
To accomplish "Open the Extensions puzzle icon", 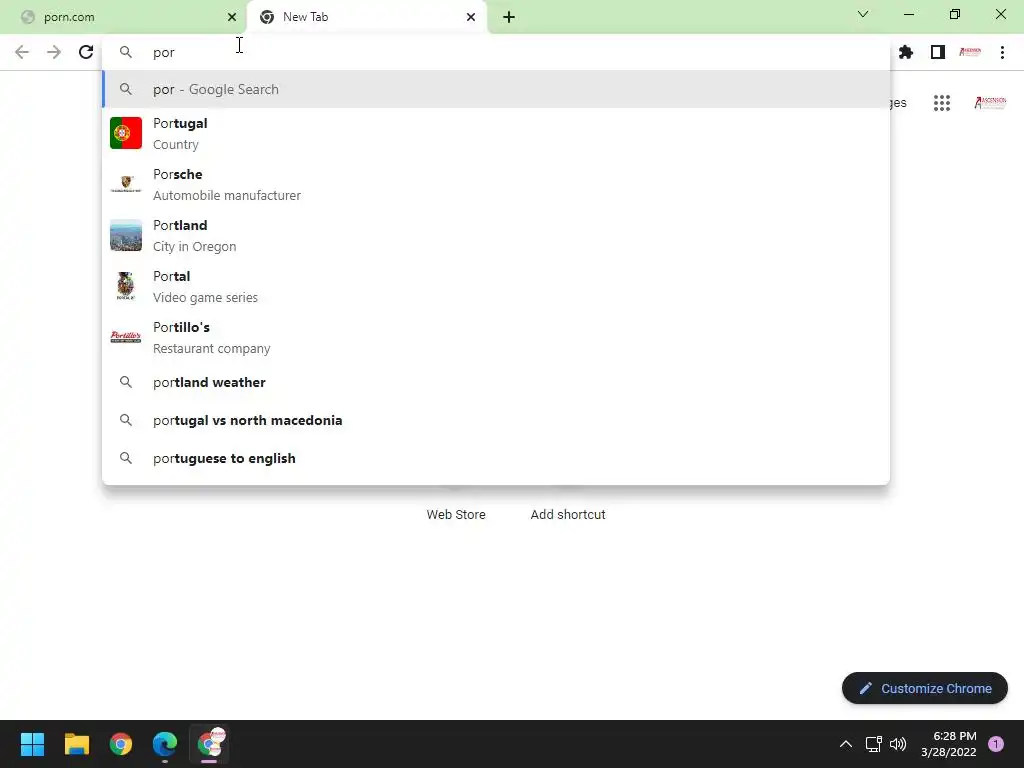I will tap(906, 52).
